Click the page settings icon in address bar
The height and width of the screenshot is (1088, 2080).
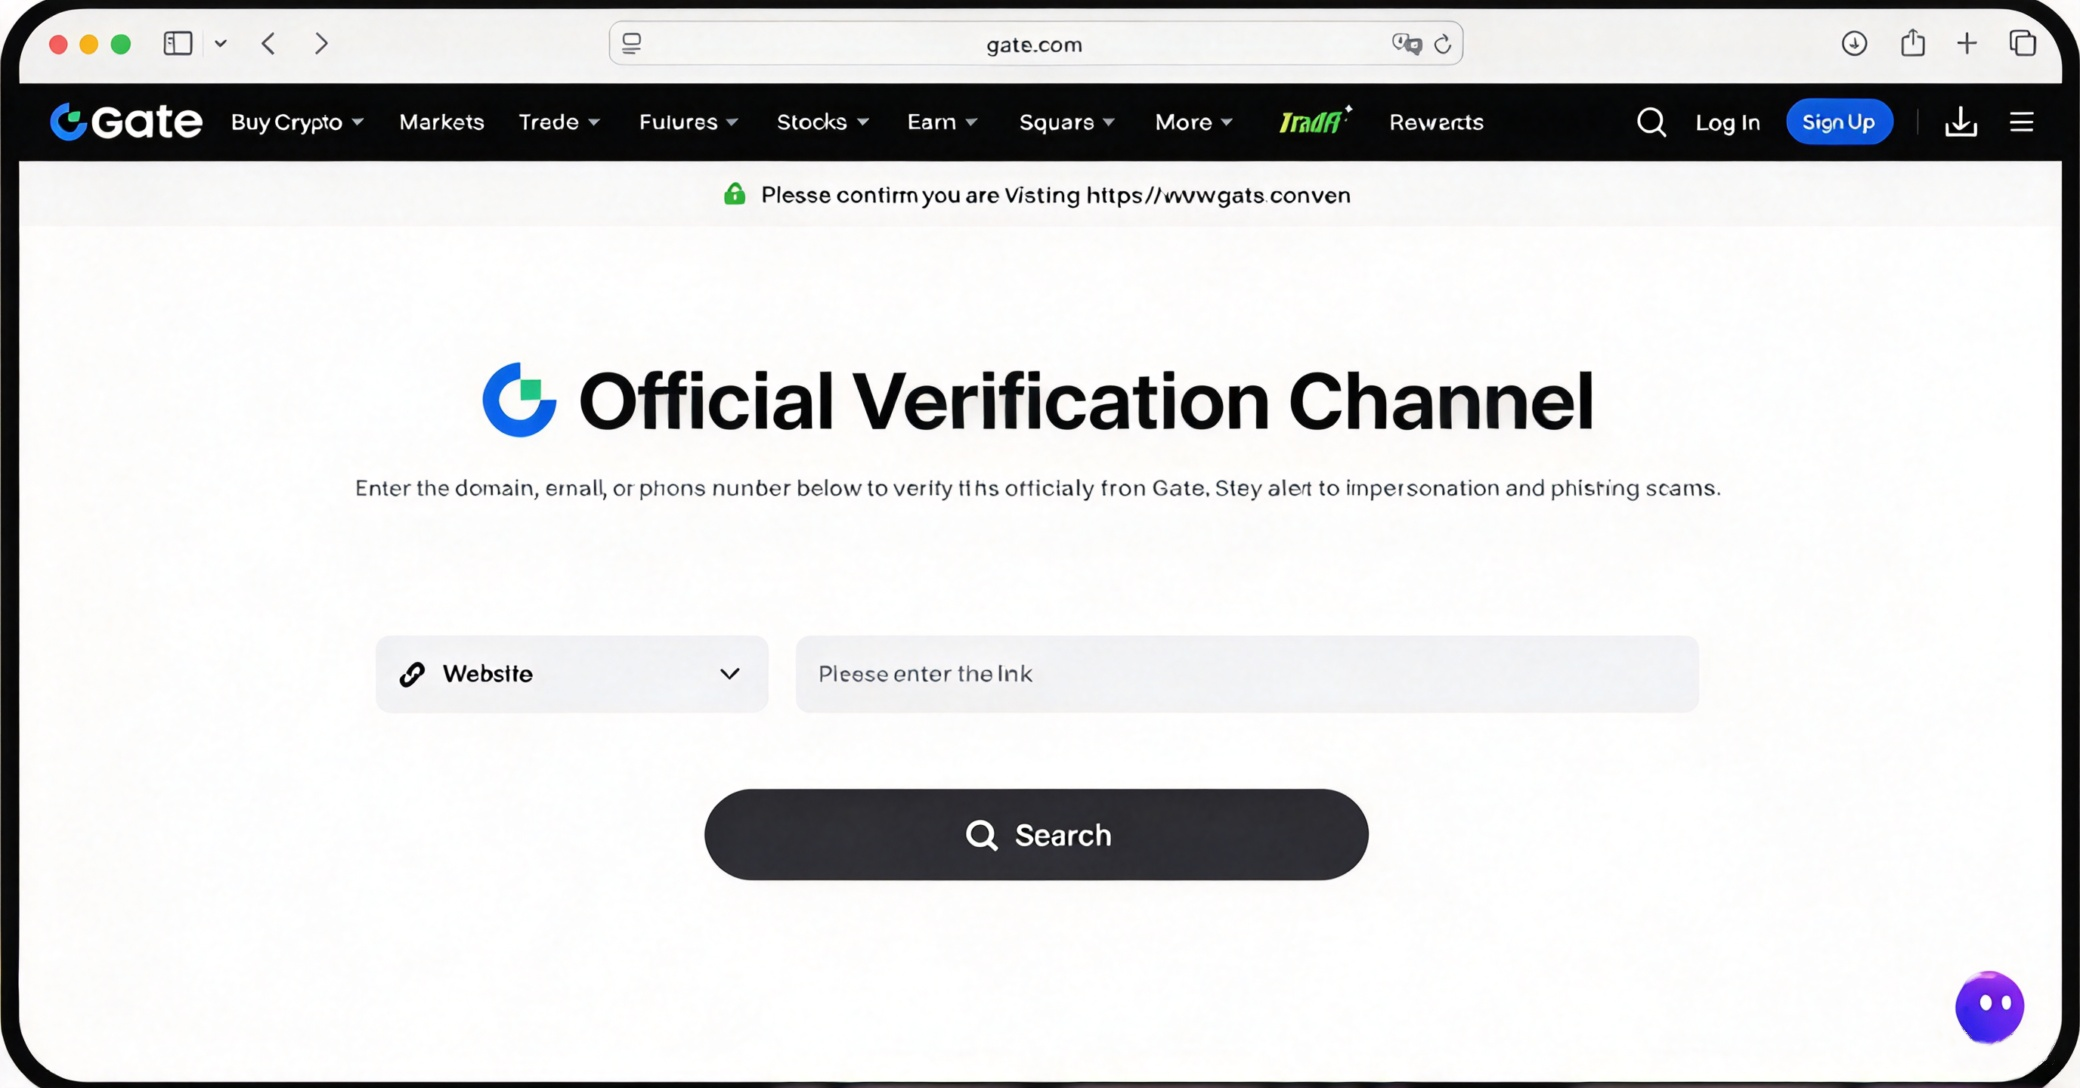coord(632,44)
